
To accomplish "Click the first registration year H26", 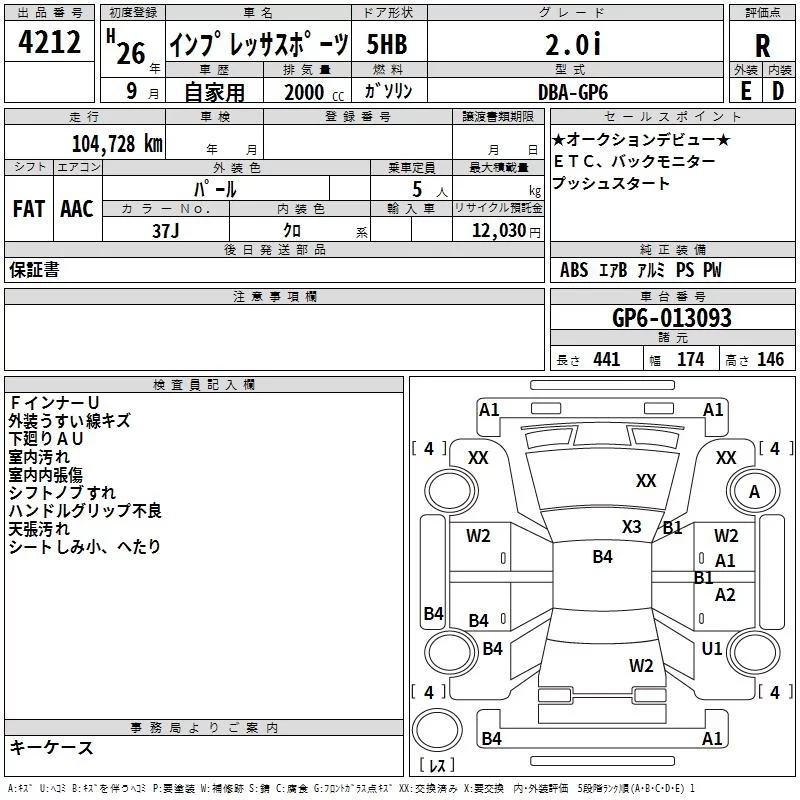I will click(x=126, y=47).
